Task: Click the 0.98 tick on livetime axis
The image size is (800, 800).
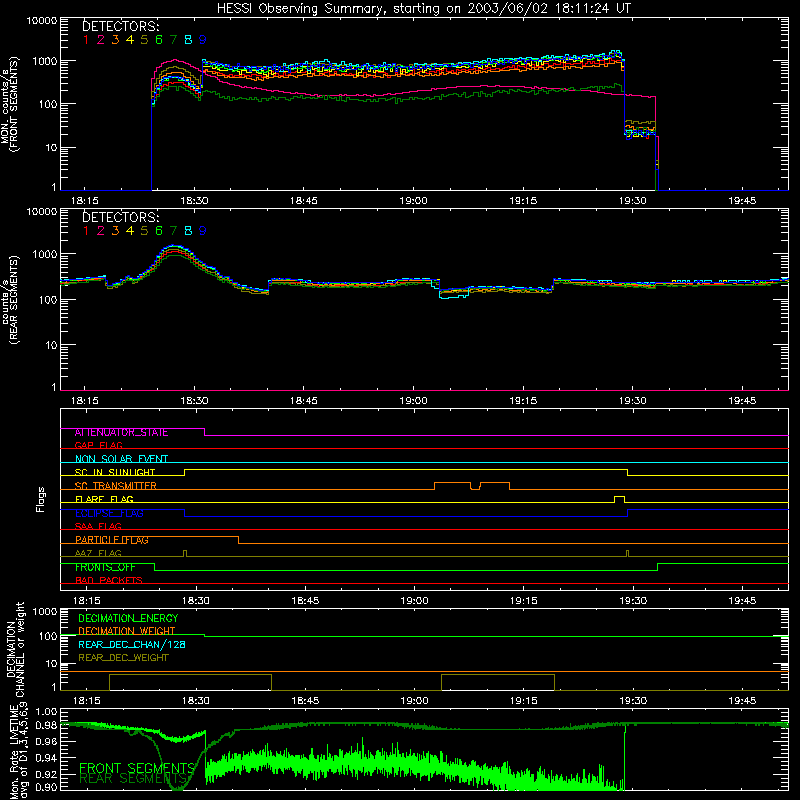Action: click(x=47, y=725)
